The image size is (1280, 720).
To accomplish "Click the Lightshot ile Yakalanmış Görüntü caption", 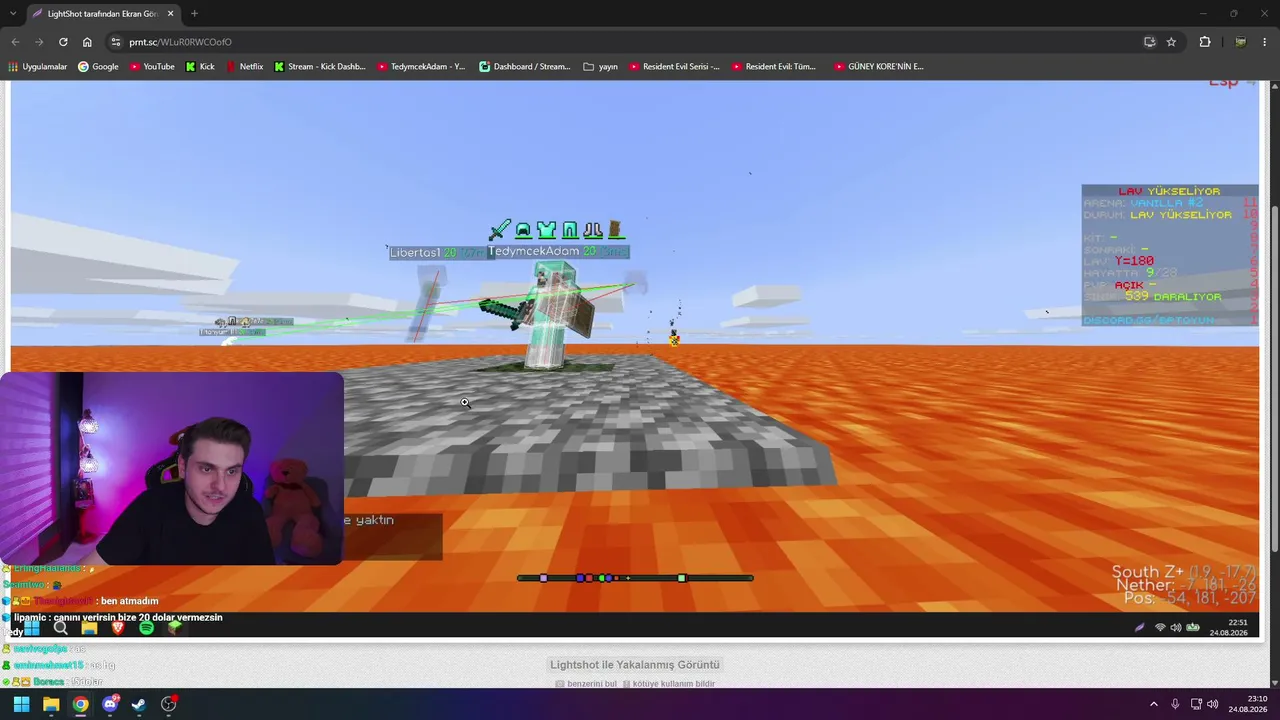I will point(635,665).
